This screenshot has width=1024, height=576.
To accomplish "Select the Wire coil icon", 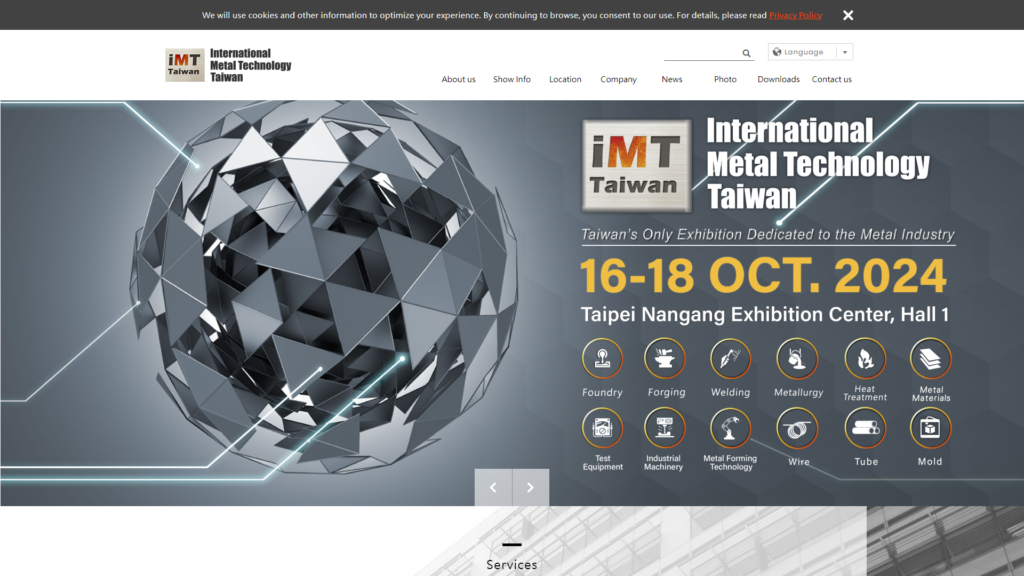I will 797,428.
